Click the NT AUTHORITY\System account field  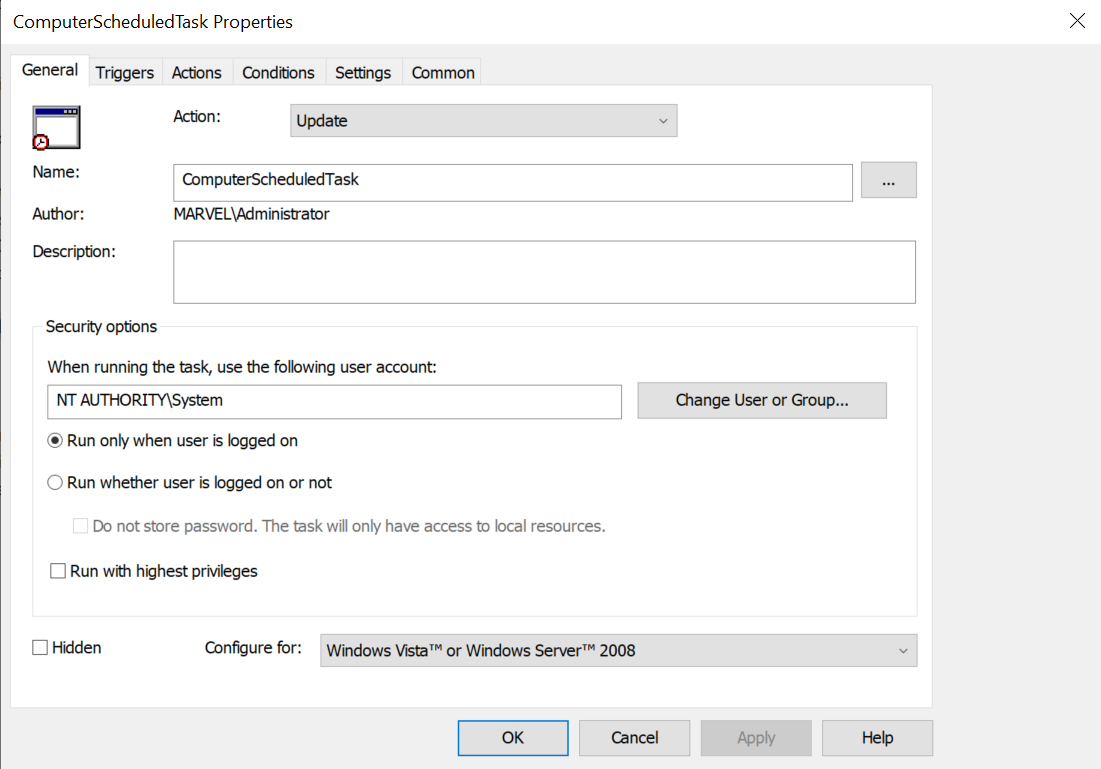click(334, 400)
